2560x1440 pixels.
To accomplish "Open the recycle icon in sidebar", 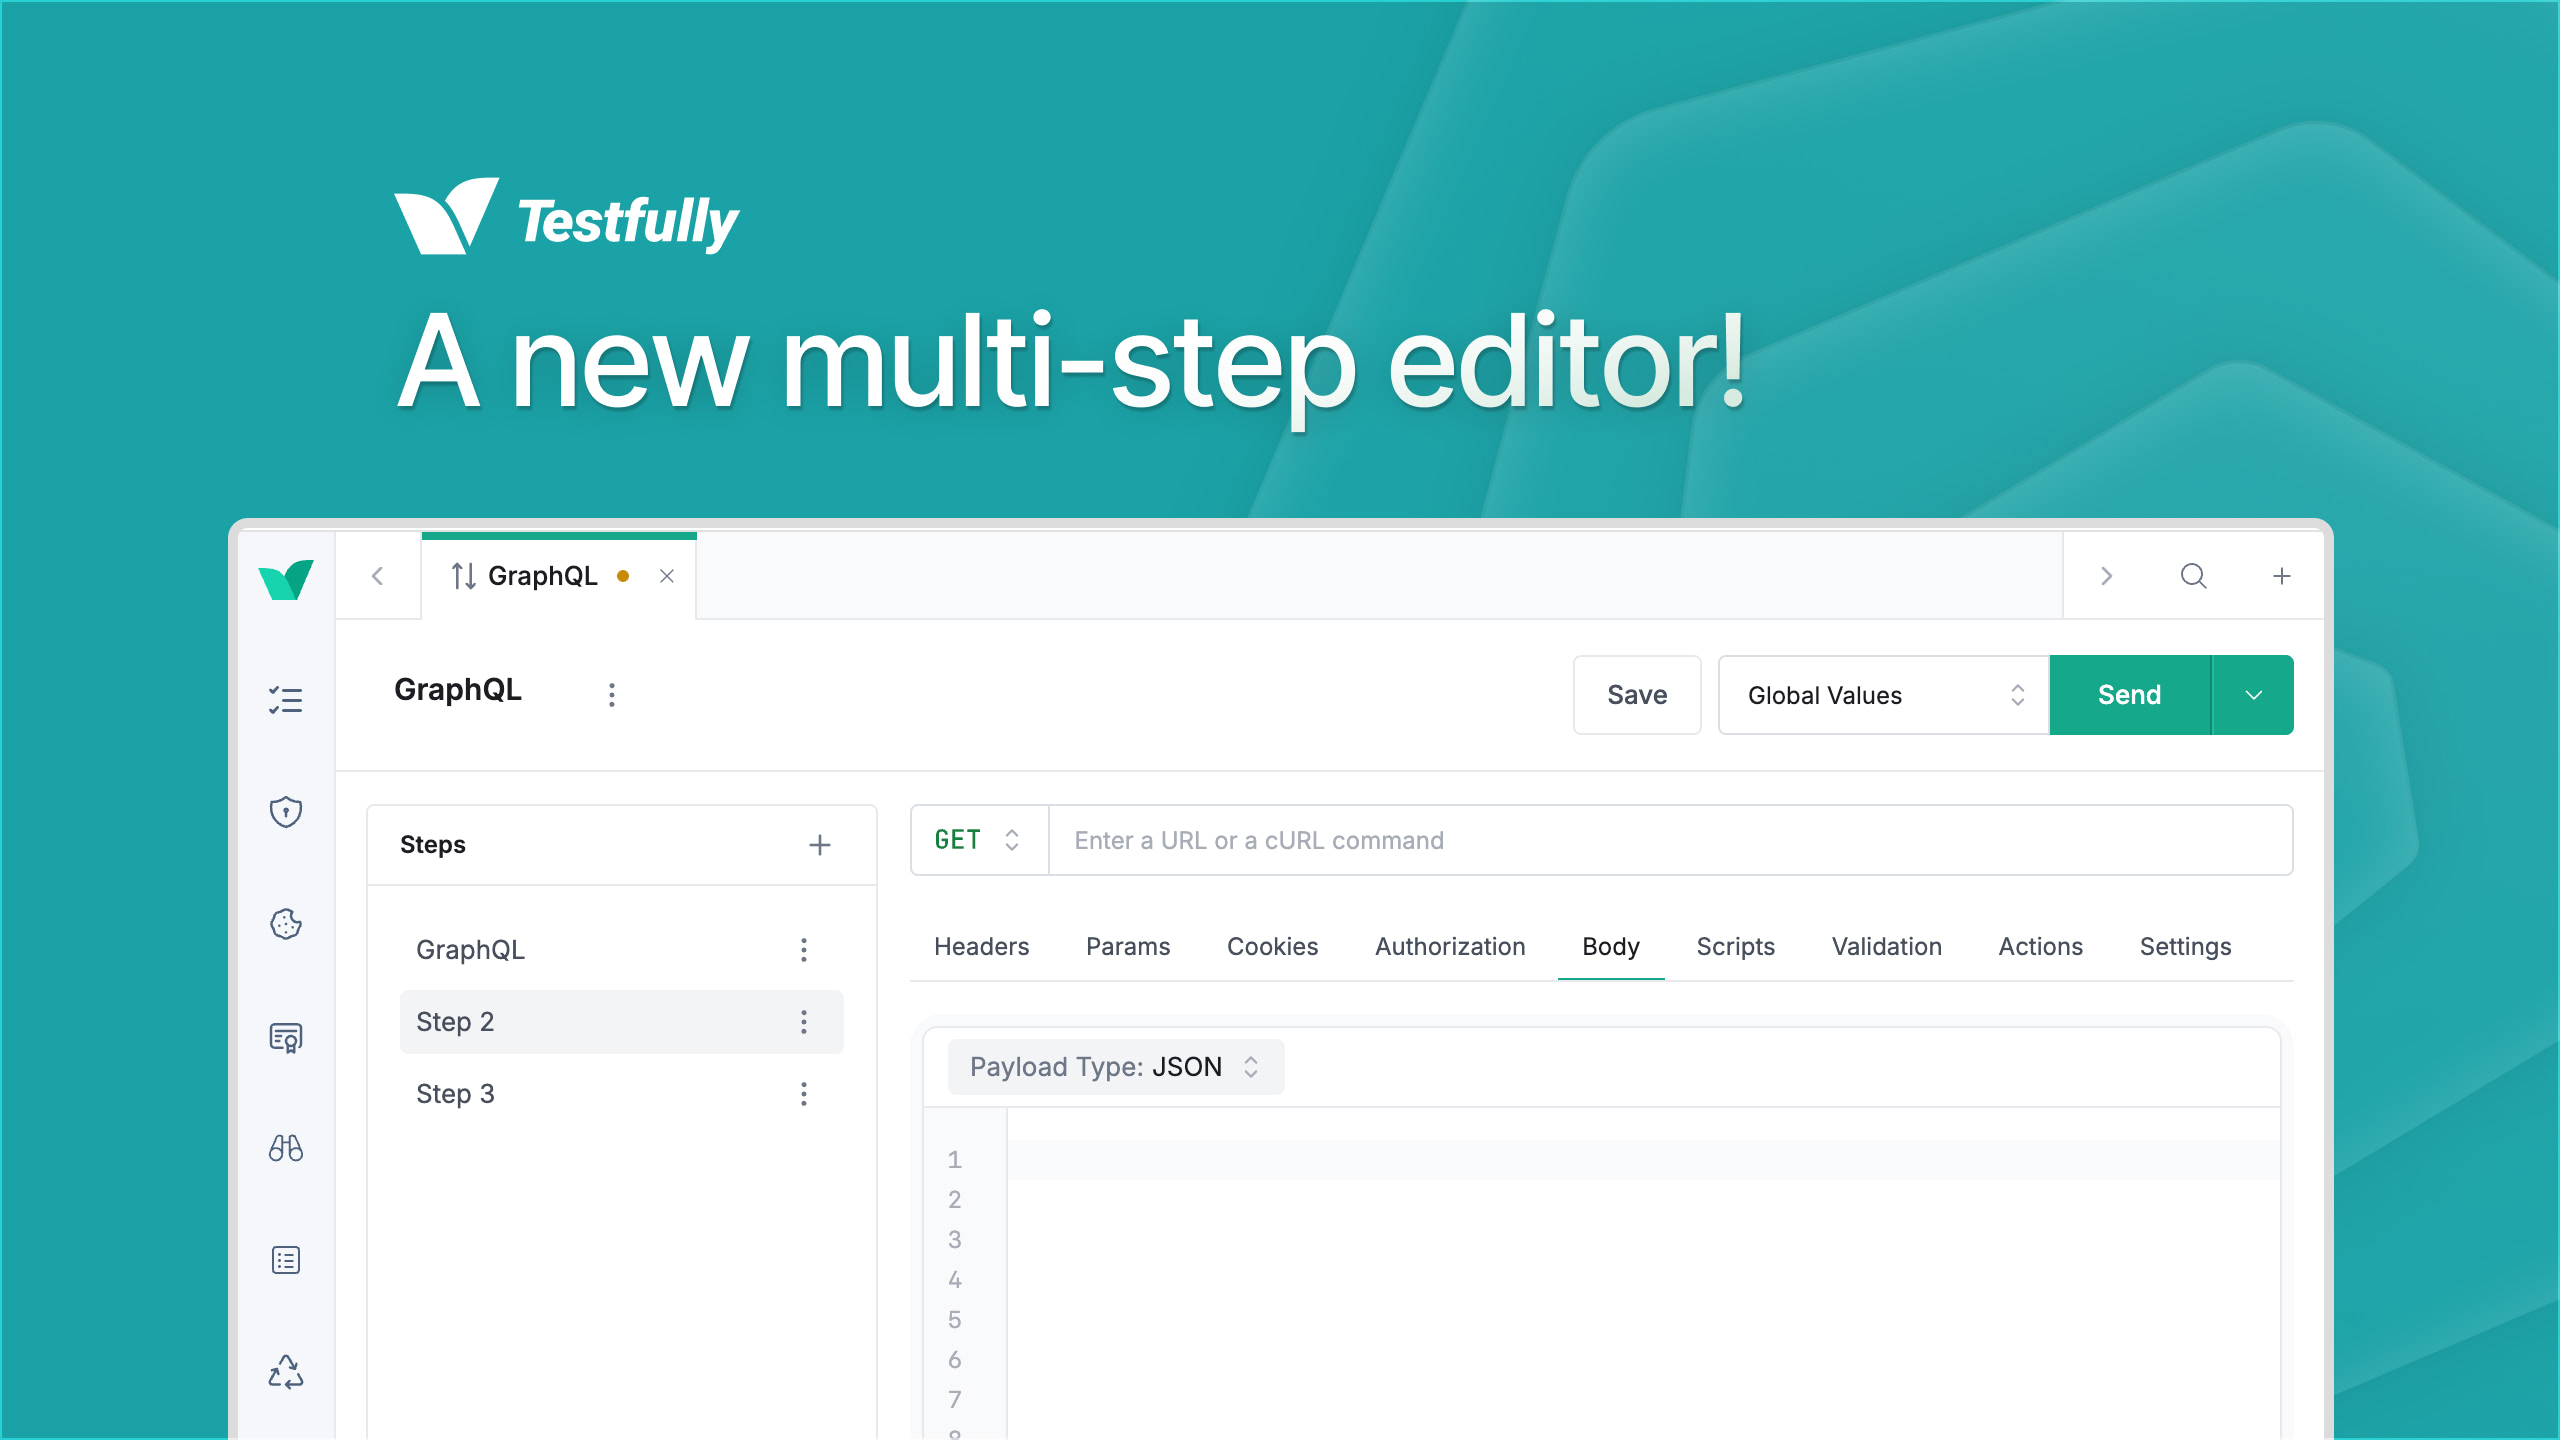I will 286,1372.
